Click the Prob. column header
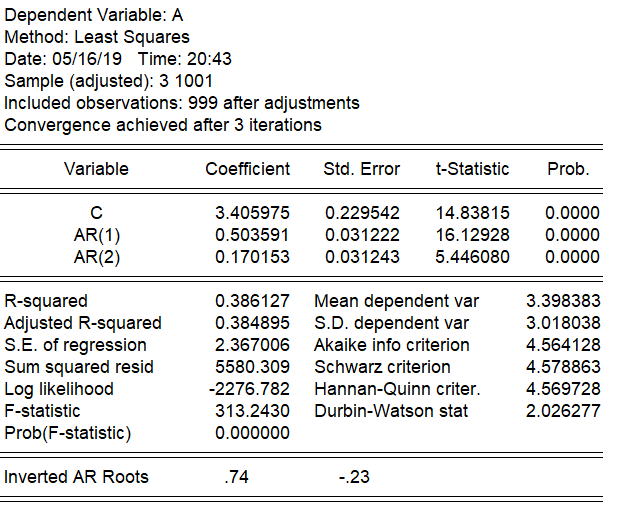The height and width of the screenshot is (517, 622). point(568,169)
